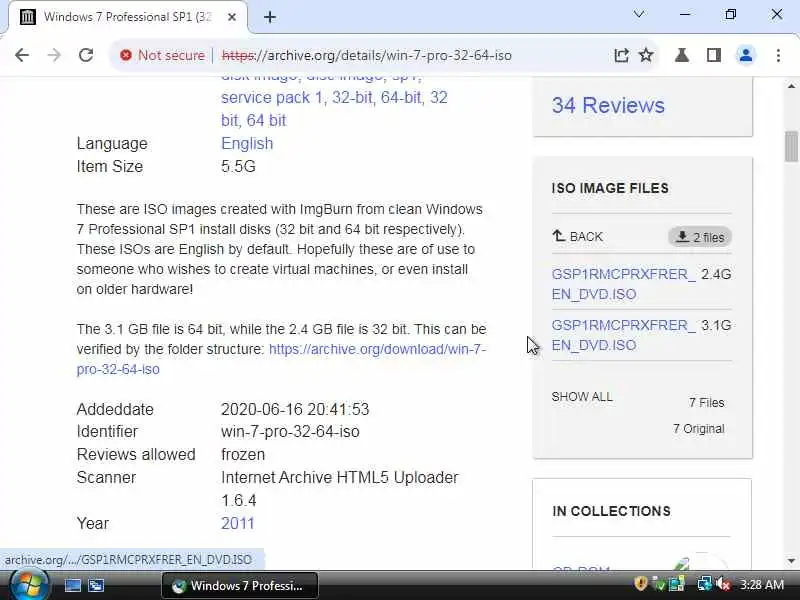Reload the archive.org page
800x600 pixels.
(x=86, y=55)
